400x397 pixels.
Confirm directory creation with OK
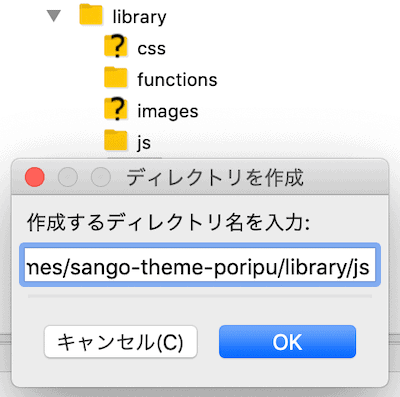(287, 342)
